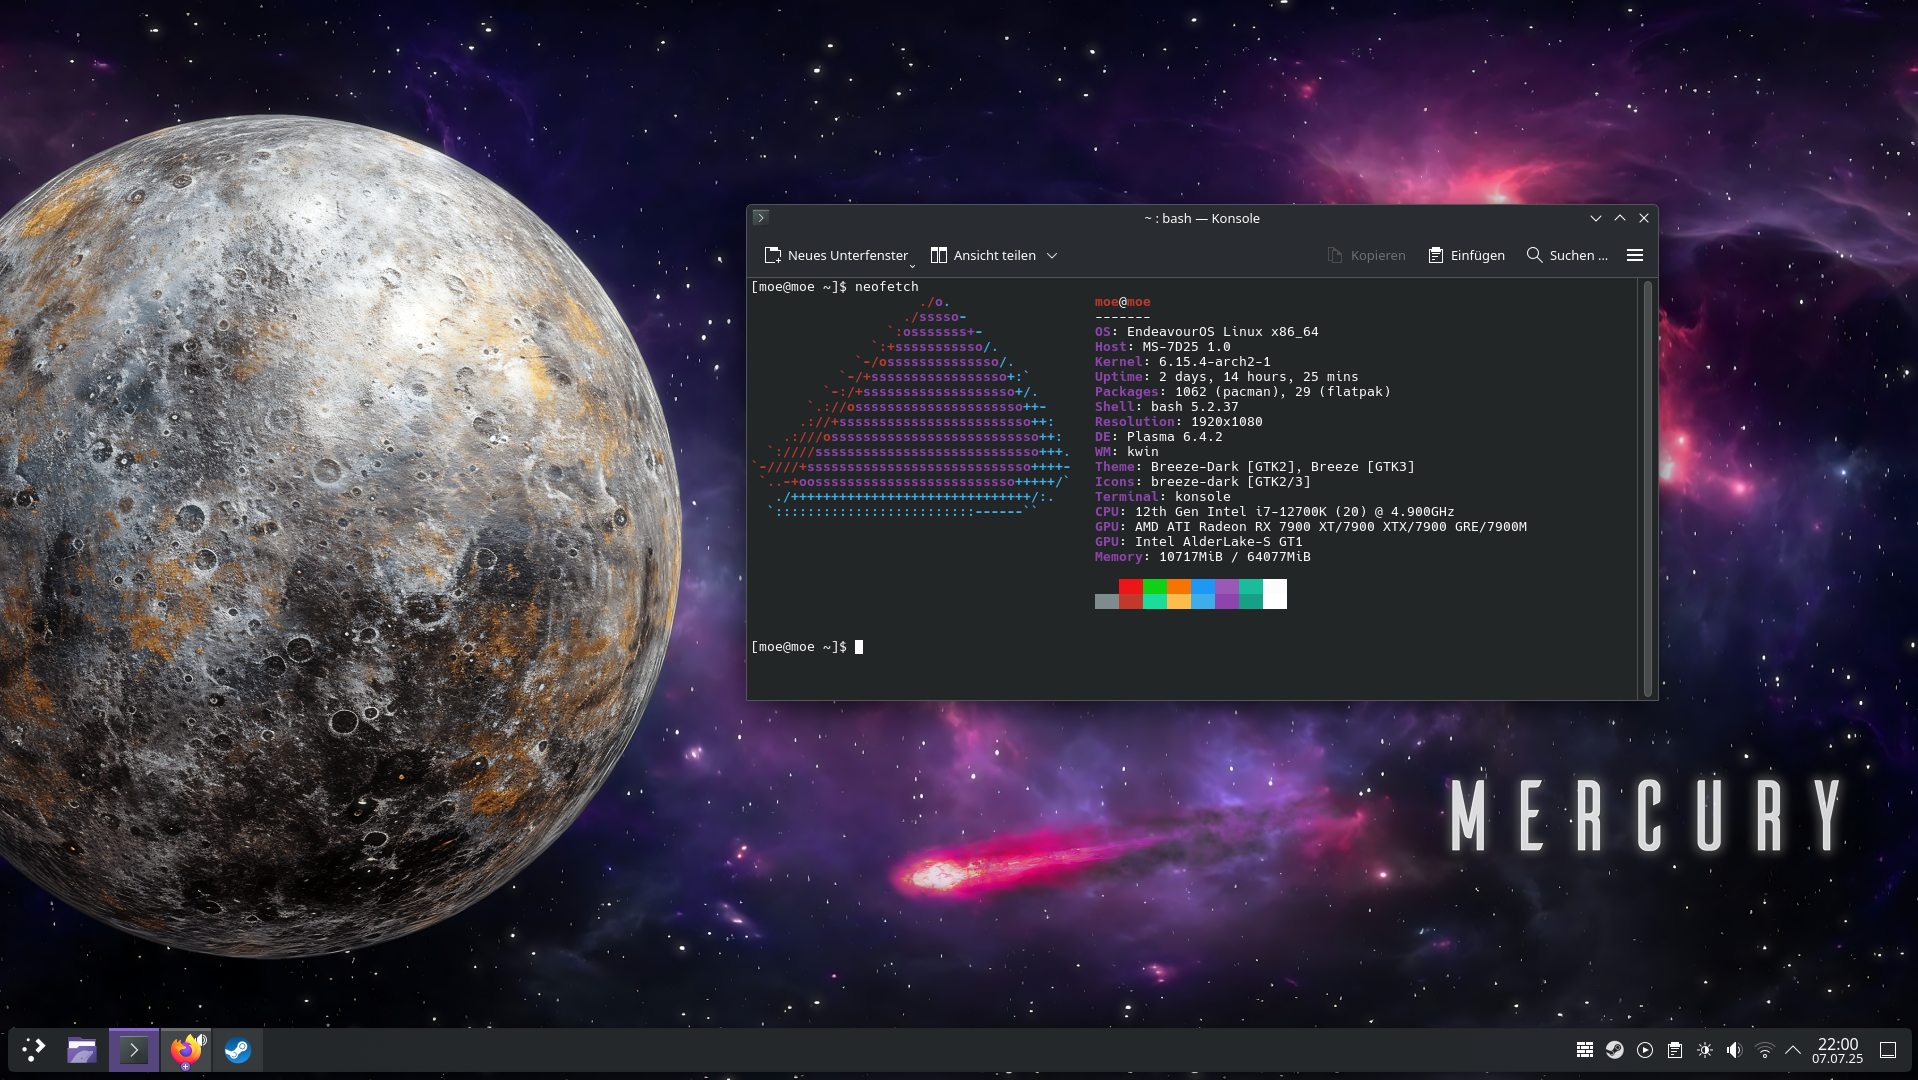Click the 'Plasma 6.4.2' DE value
The image size is (1918, 1080).
(1175, 437)
